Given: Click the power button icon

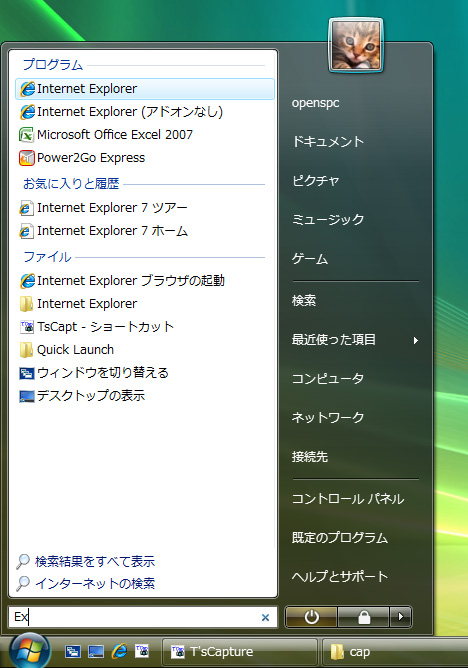Looking at the screenshot, I should (311, 617).
